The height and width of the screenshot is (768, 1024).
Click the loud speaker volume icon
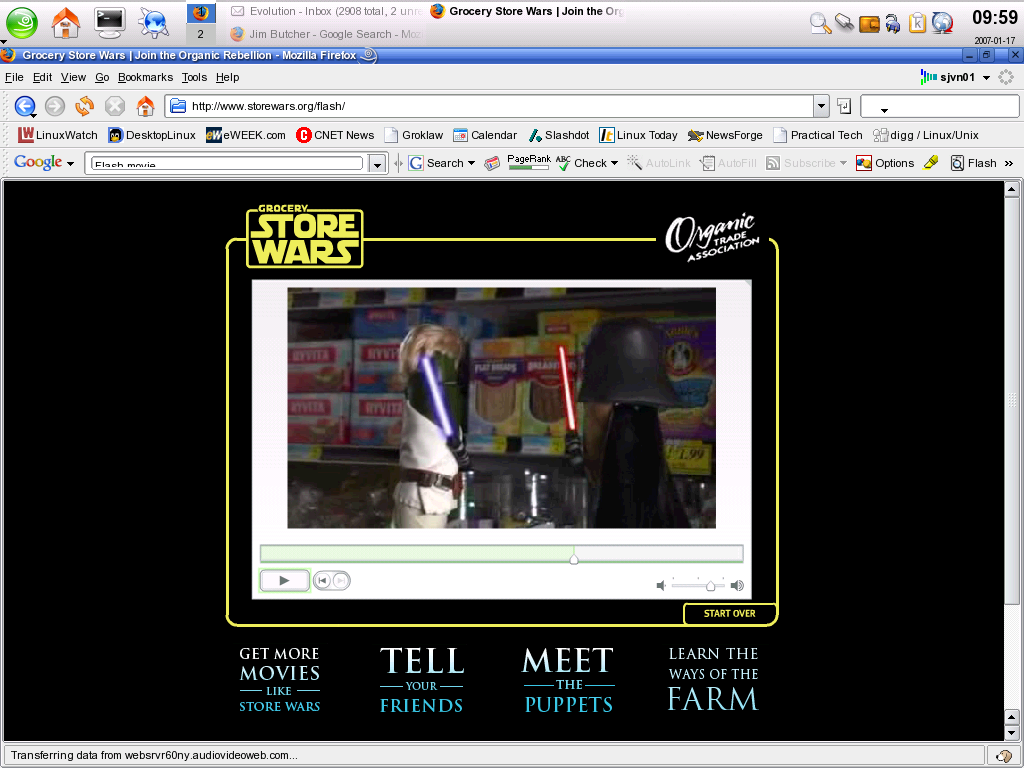pyautogui.click(x=737, y=585)
